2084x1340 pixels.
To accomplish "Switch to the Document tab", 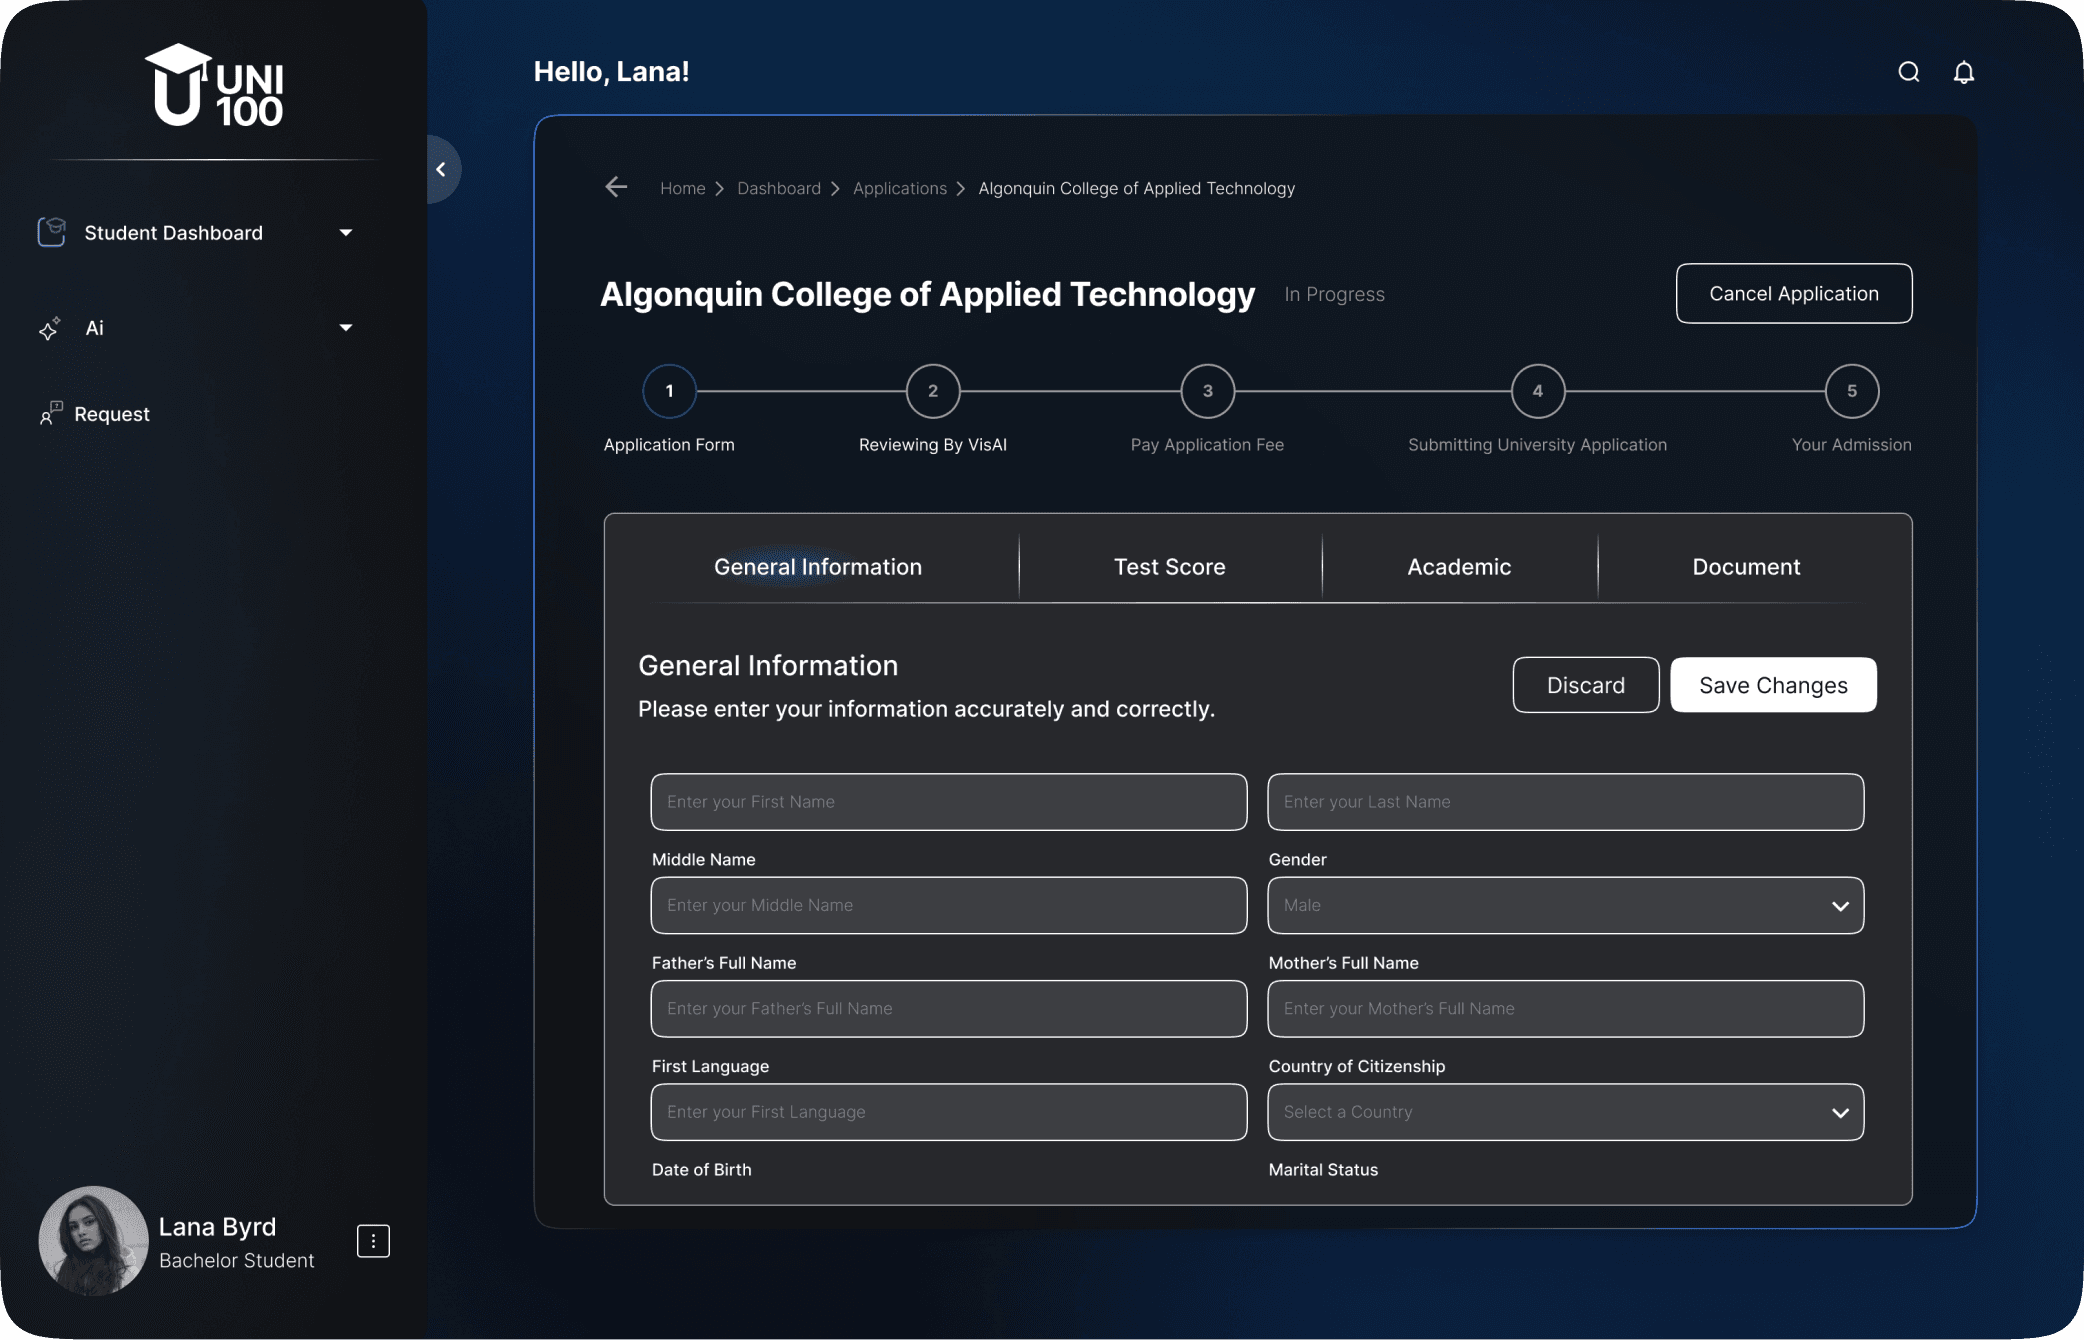I will (1746, 567).
